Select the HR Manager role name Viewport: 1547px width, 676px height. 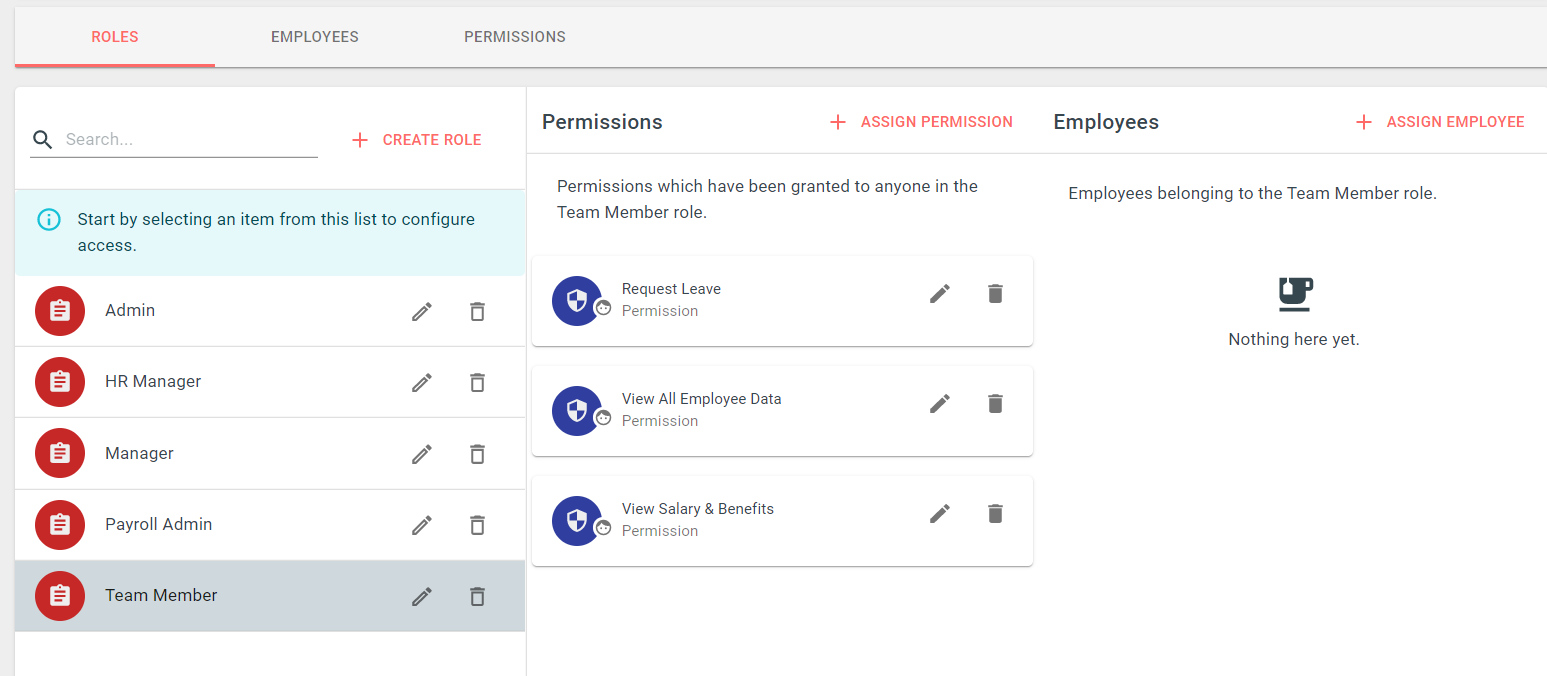pyautogui.click(x=153, y=382)
